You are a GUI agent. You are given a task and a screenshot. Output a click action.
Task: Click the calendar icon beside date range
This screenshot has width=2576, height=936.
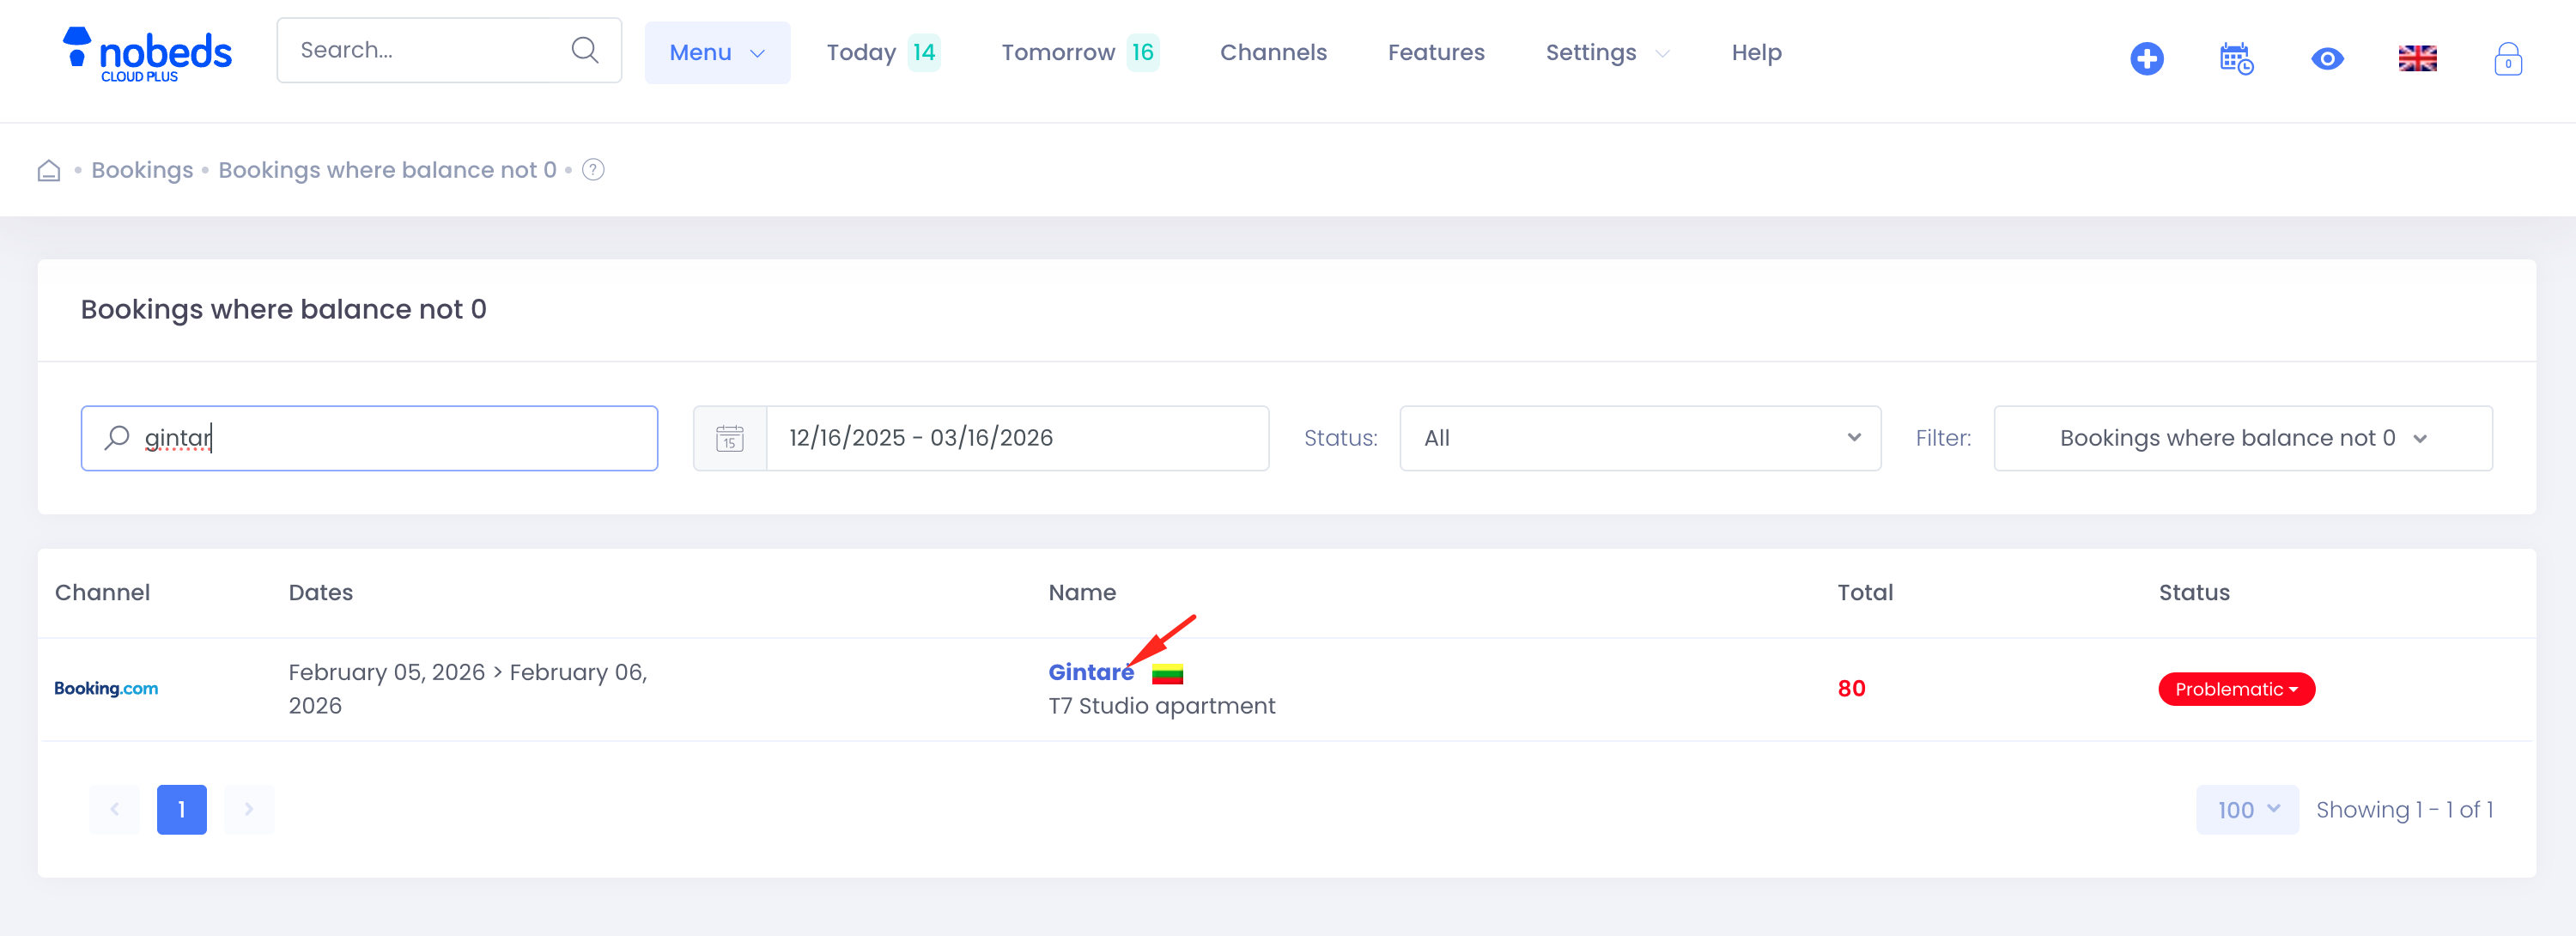tap(730, 438)
